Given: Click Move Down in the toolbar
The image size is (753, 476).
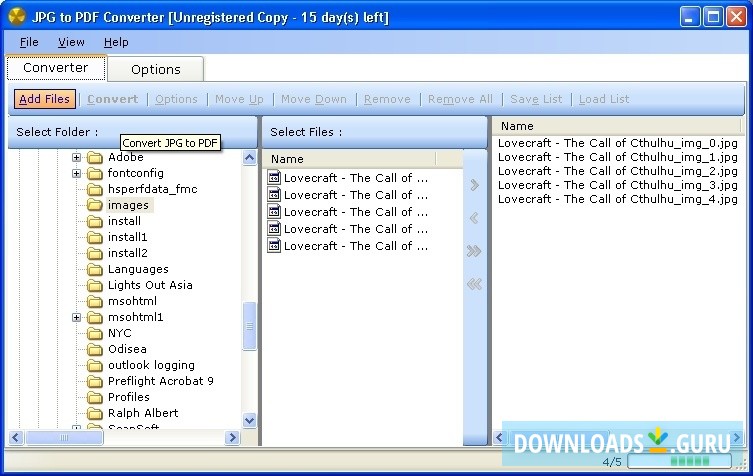Looking at the screenshot, I should point(314,99).
